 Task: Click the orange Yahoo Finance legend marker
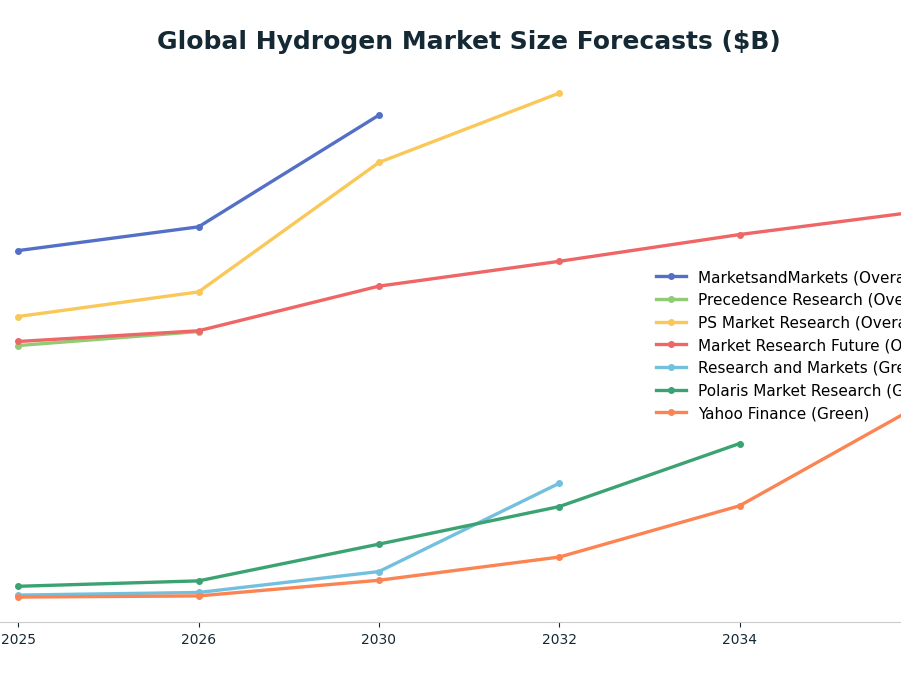point(671,413)
